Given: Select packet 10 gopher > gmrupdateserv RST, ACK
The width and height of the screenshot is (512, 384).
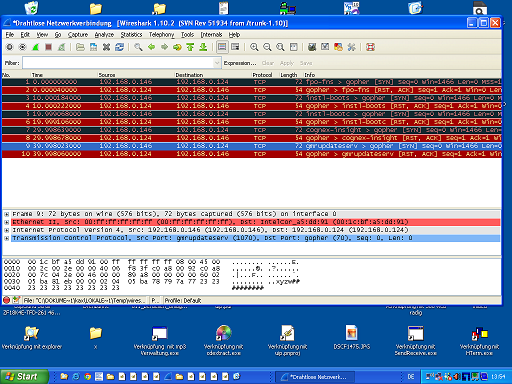Looking at the screenshot, I should (x=252, y=154).
